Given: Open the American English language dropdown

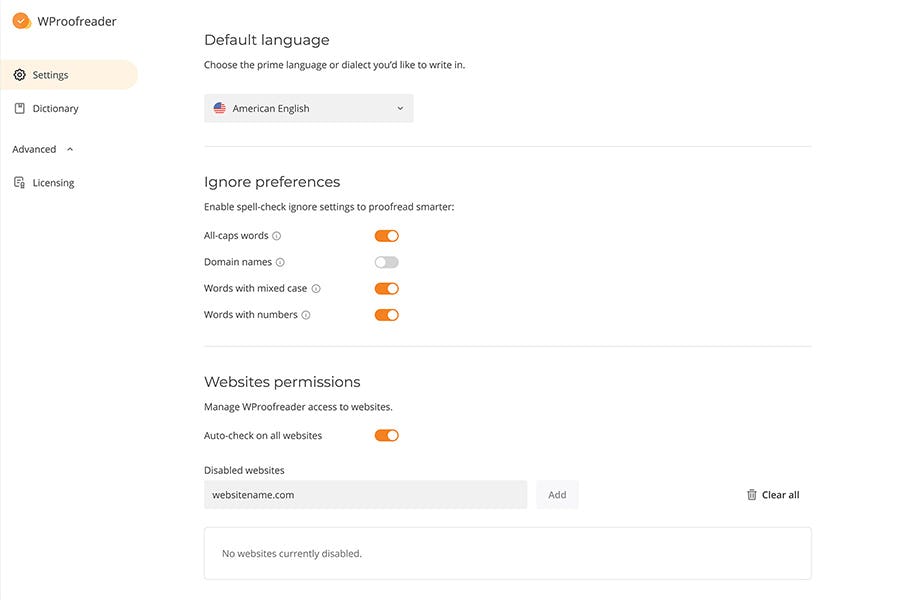Looking at the screenshot, I should pyautogui.click(x=309, y=109).
